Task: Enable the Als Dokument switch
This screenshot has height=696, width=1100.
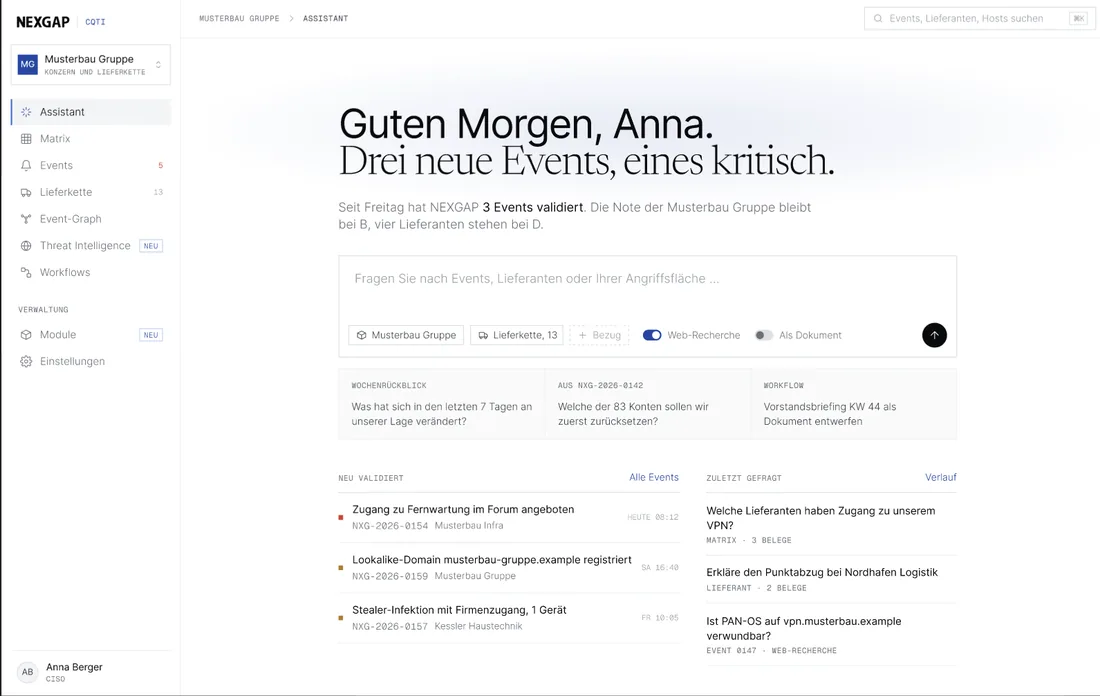Action: (764, 335)
